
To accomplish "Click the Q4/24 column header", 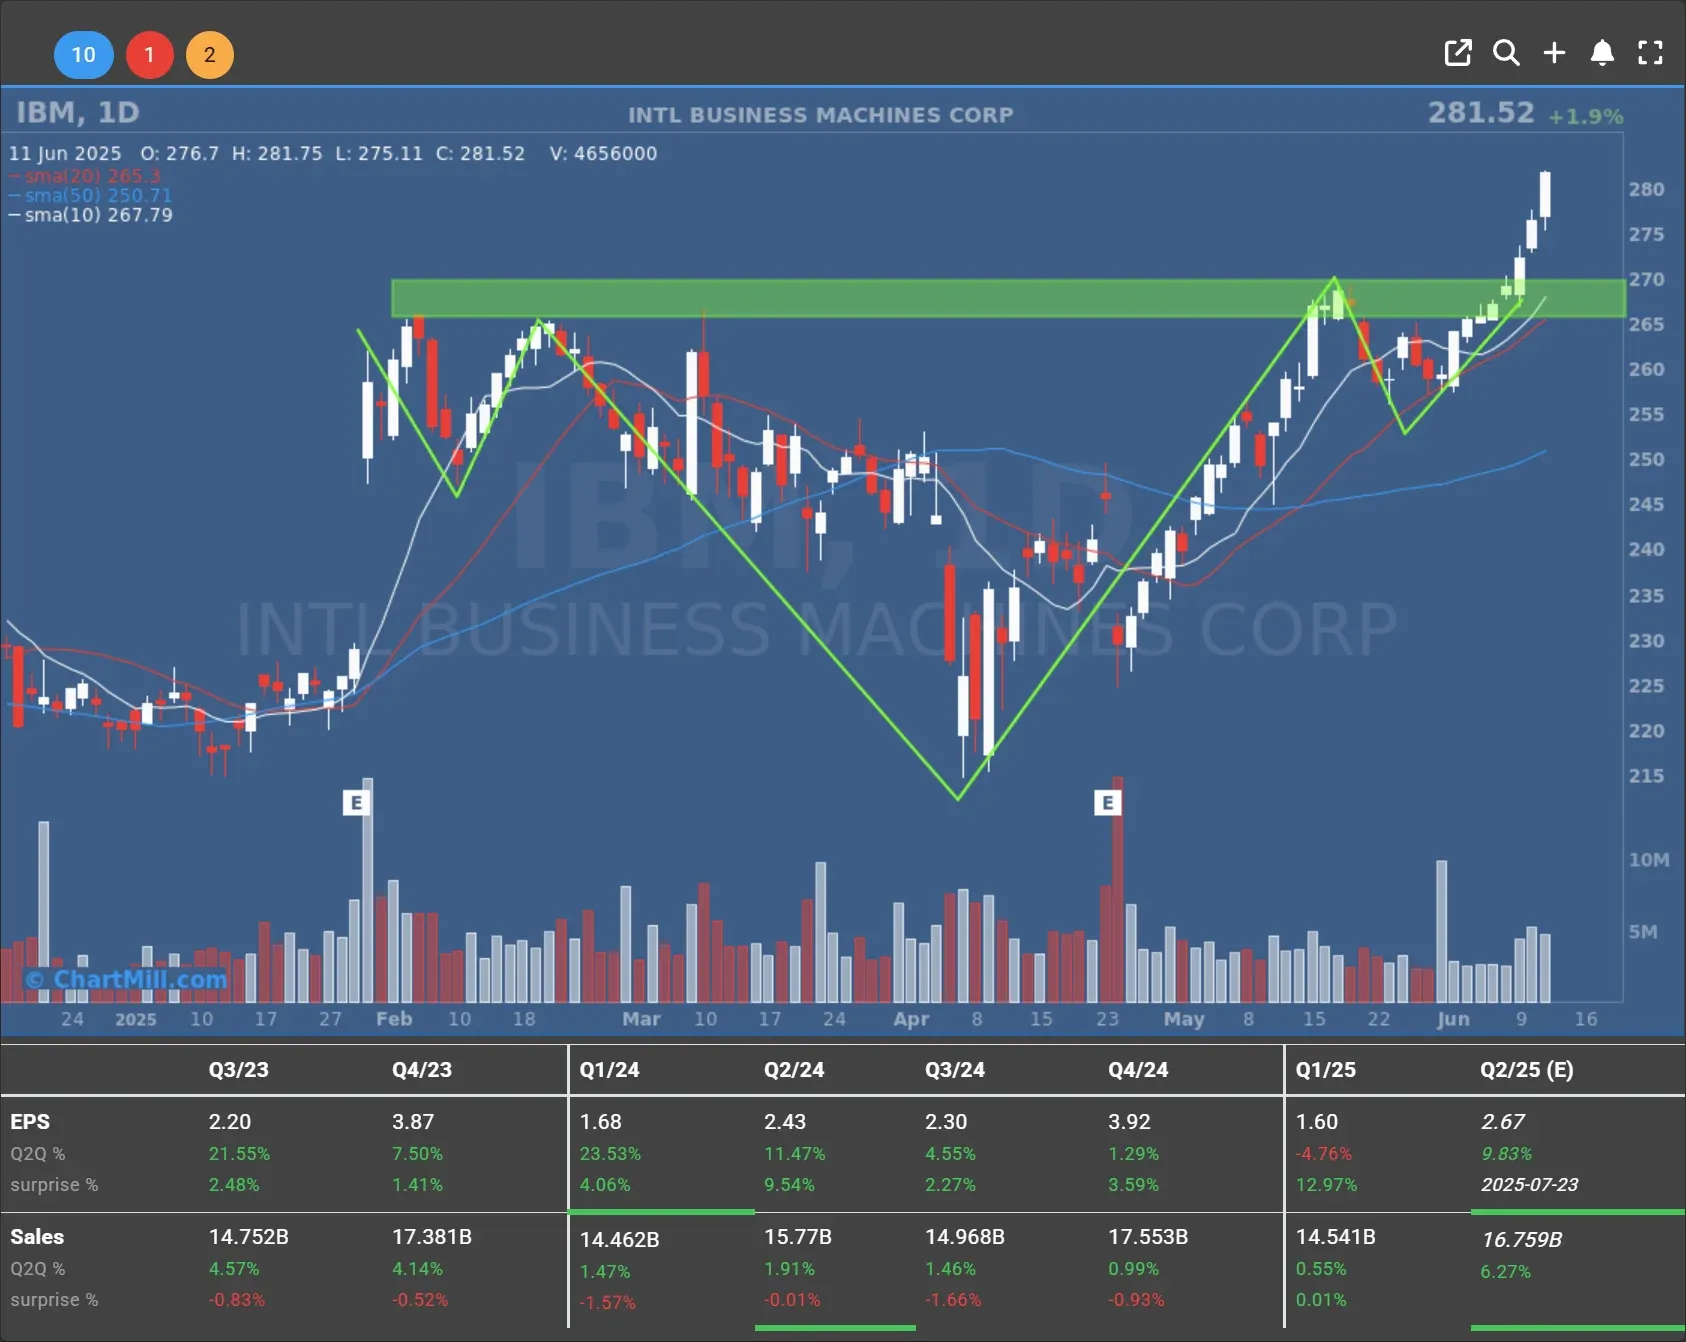I will (x=1138, y=1069).
